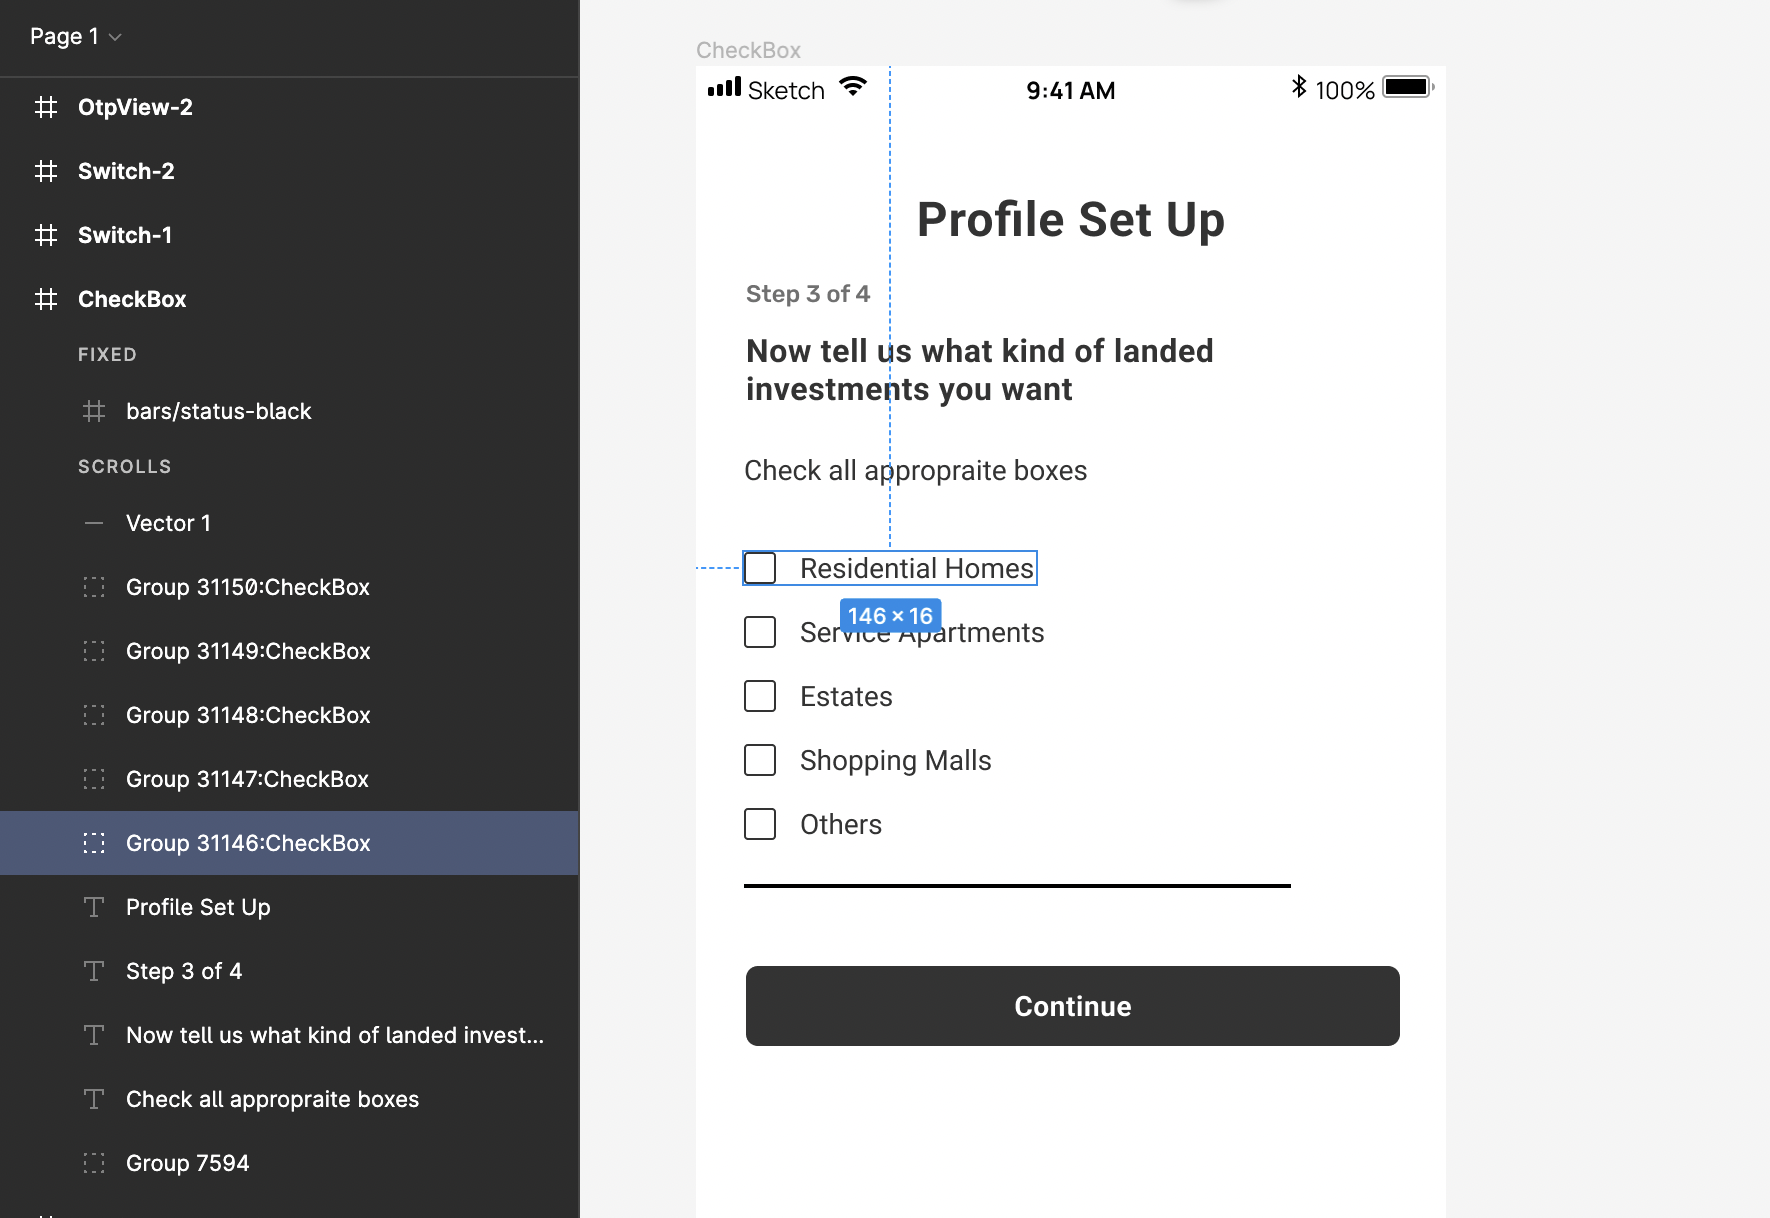The image size is (1770, 1218).
Task: Click the group icon of Group 31150:CheckBox
Action: (x=94, y=587)
